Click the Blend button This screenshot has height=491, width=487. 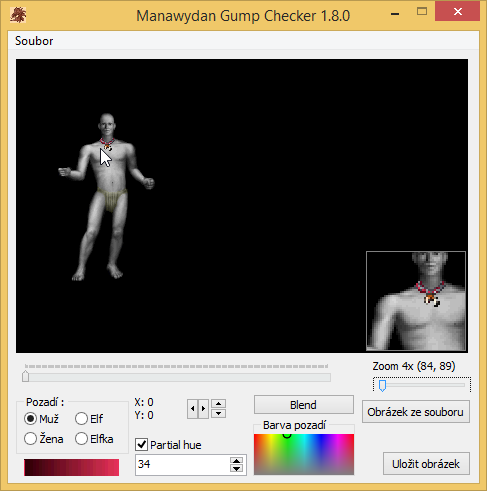click(x=304, y=405)
